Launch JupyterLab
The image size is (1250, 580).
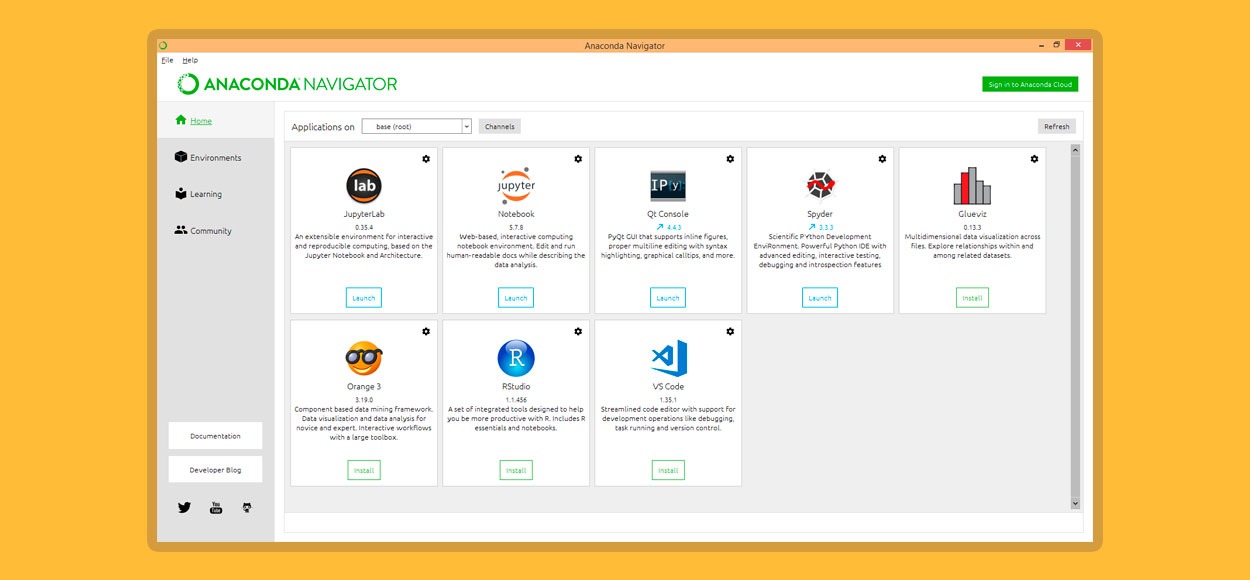(364, 298)
